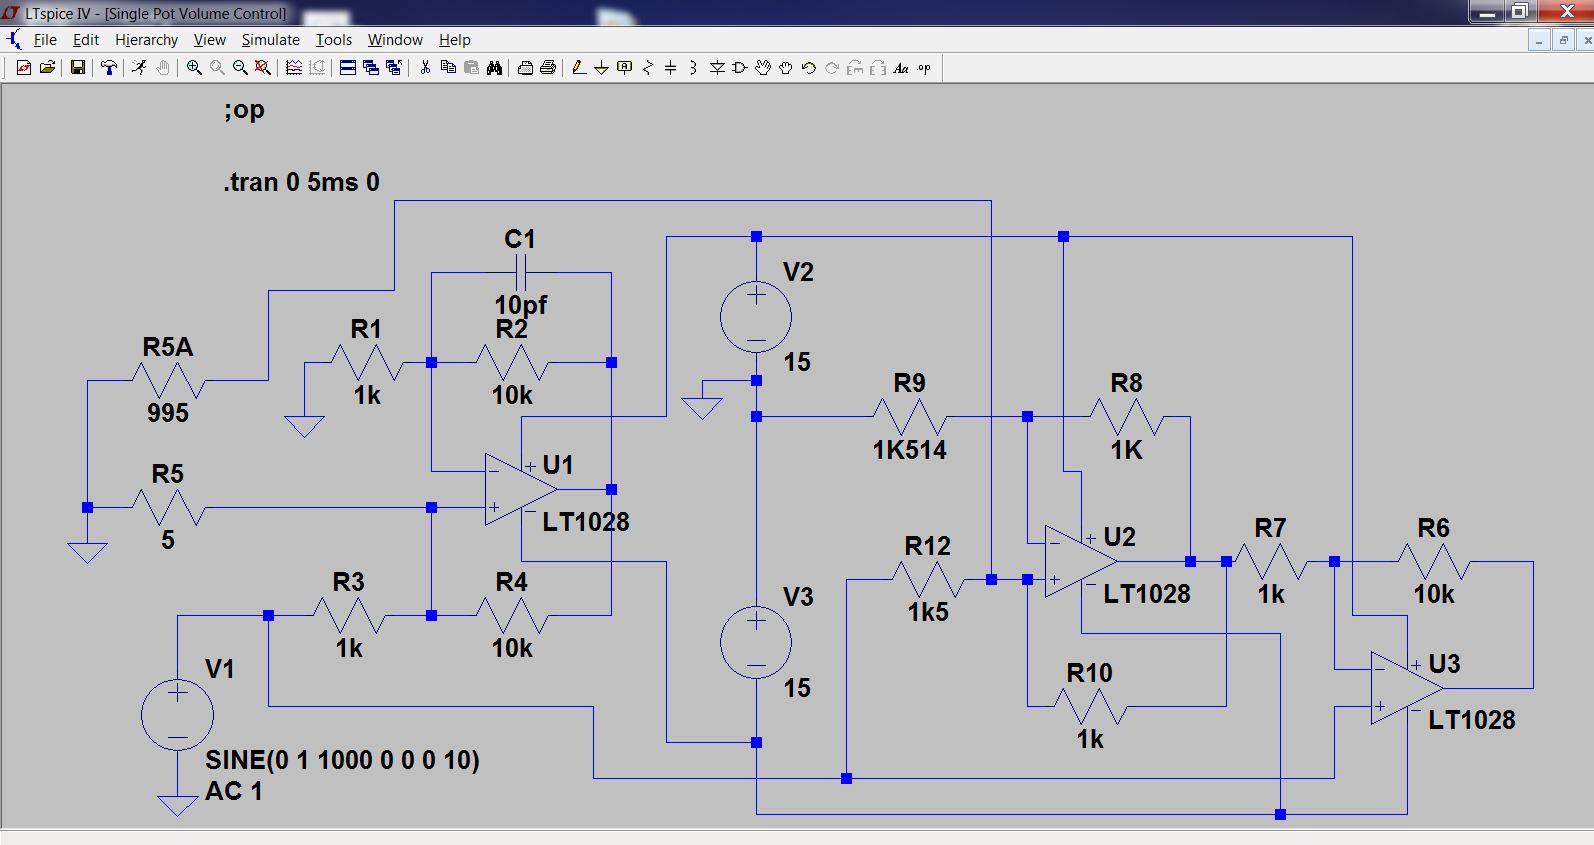Open the Simulate menu
Image resolution: width=1594 pixels, height=845 pixels.
pos(271,40)
